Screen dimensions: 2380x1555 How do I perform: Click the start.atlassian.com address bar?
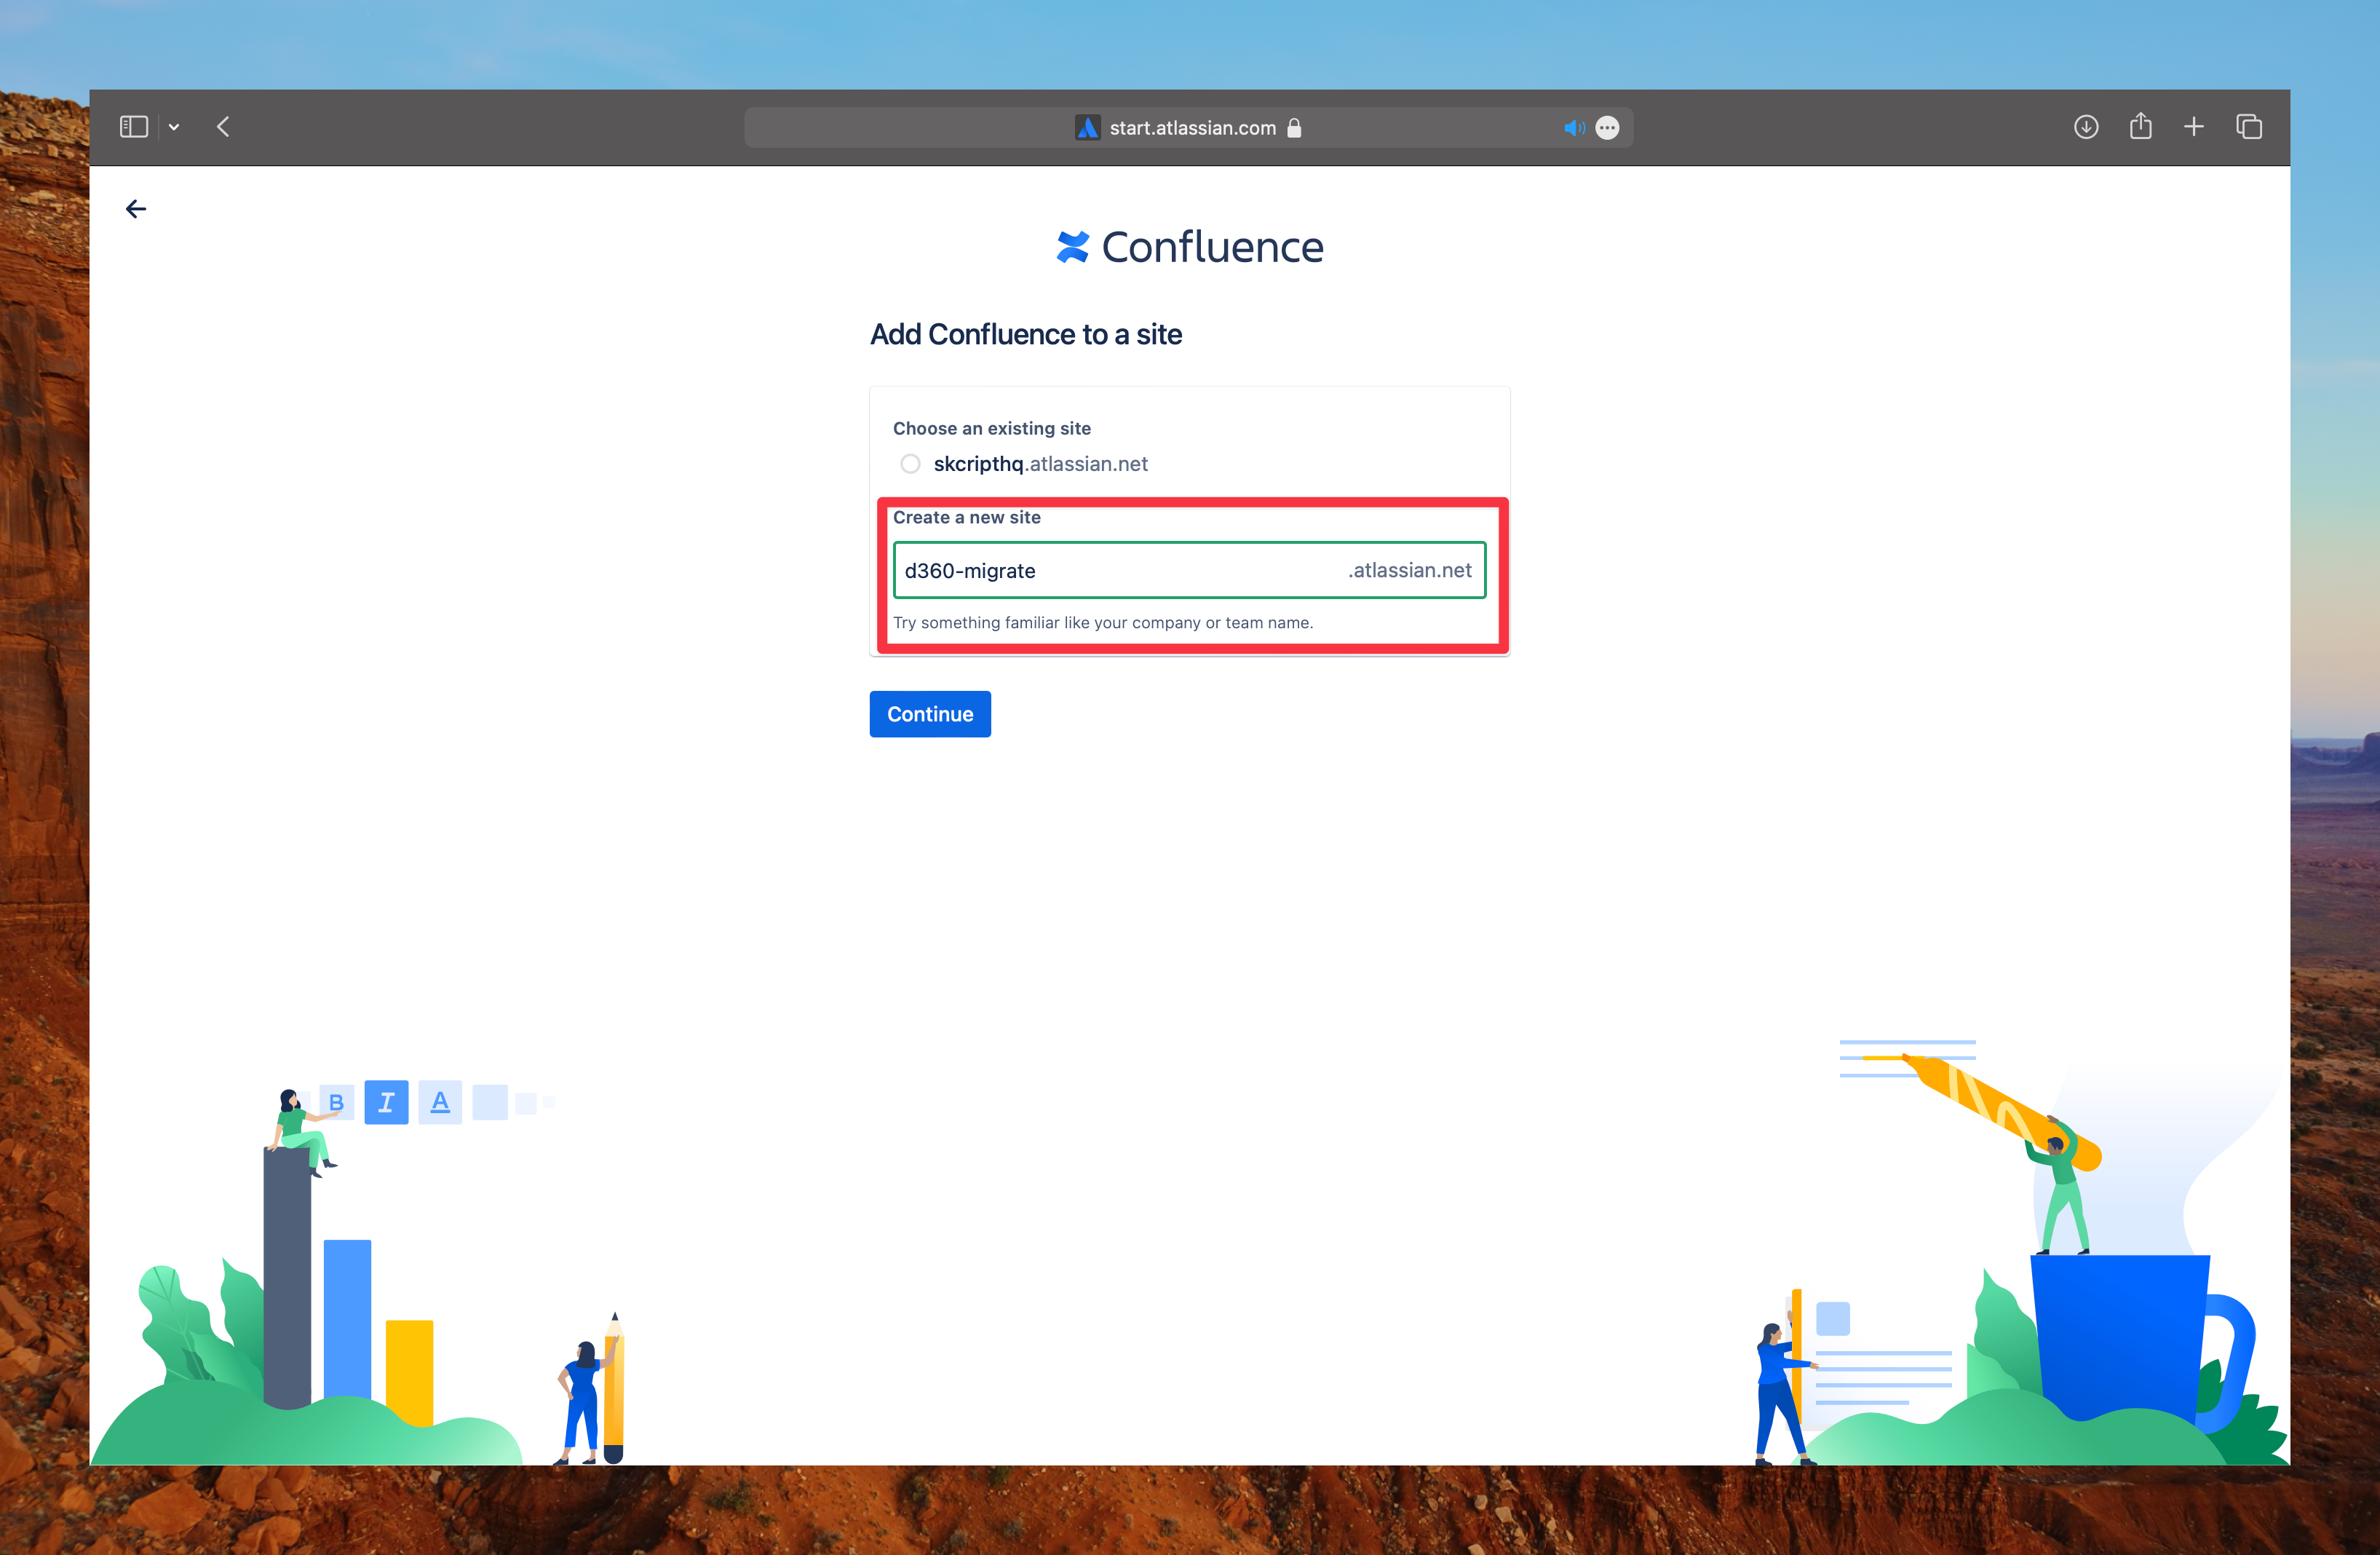[x=1192, y=128]
